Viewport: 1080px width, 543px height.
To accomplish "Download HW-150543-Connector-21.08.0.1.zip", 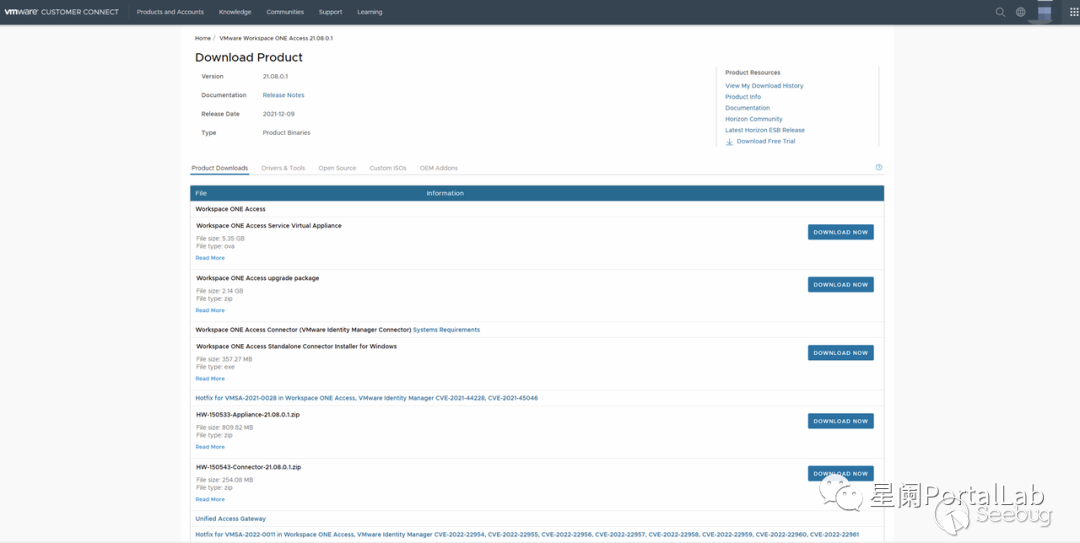I will pyautogui.click(x=840, y=473).
